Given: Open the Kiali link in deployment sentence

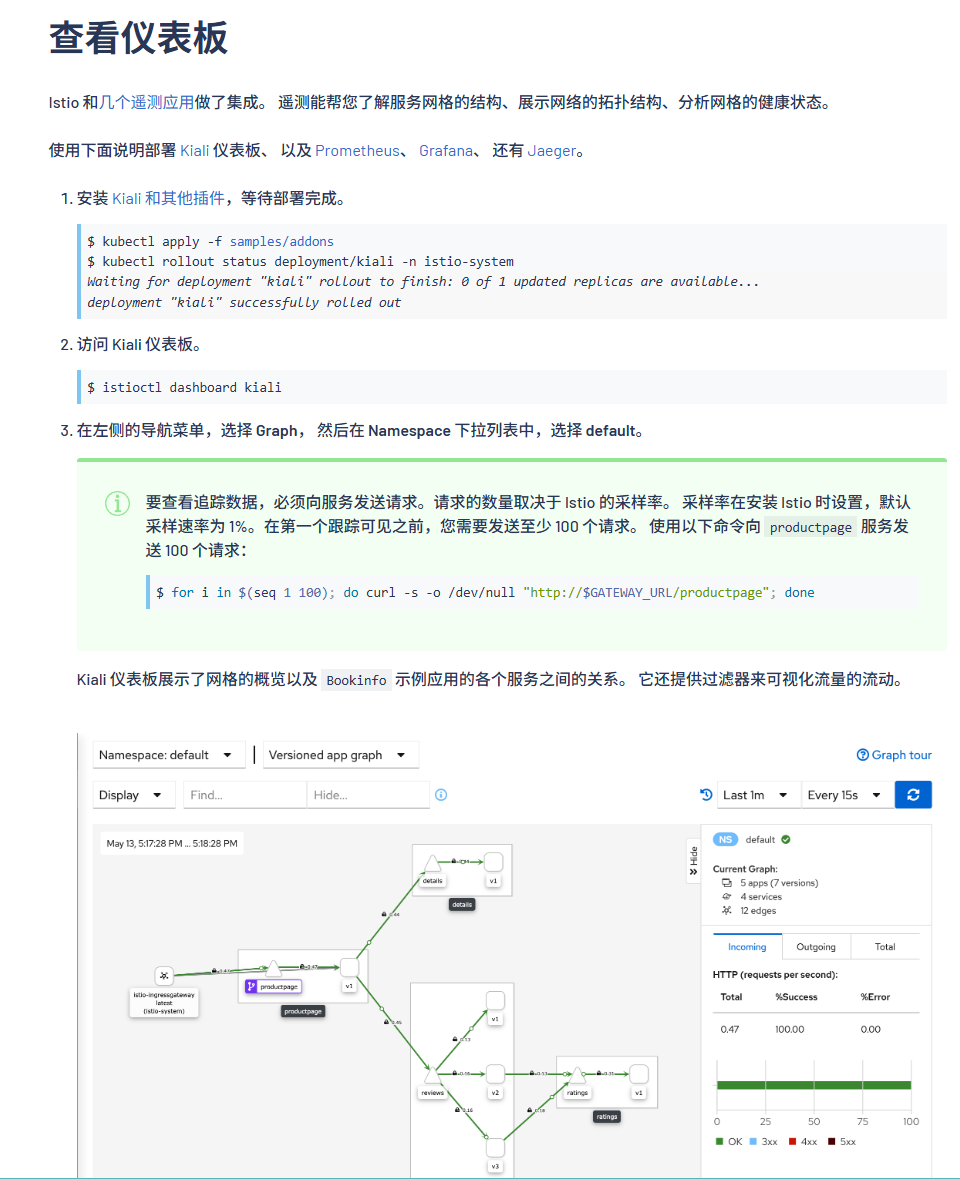Looking at the screenshot, I should [x=195, y=150].
